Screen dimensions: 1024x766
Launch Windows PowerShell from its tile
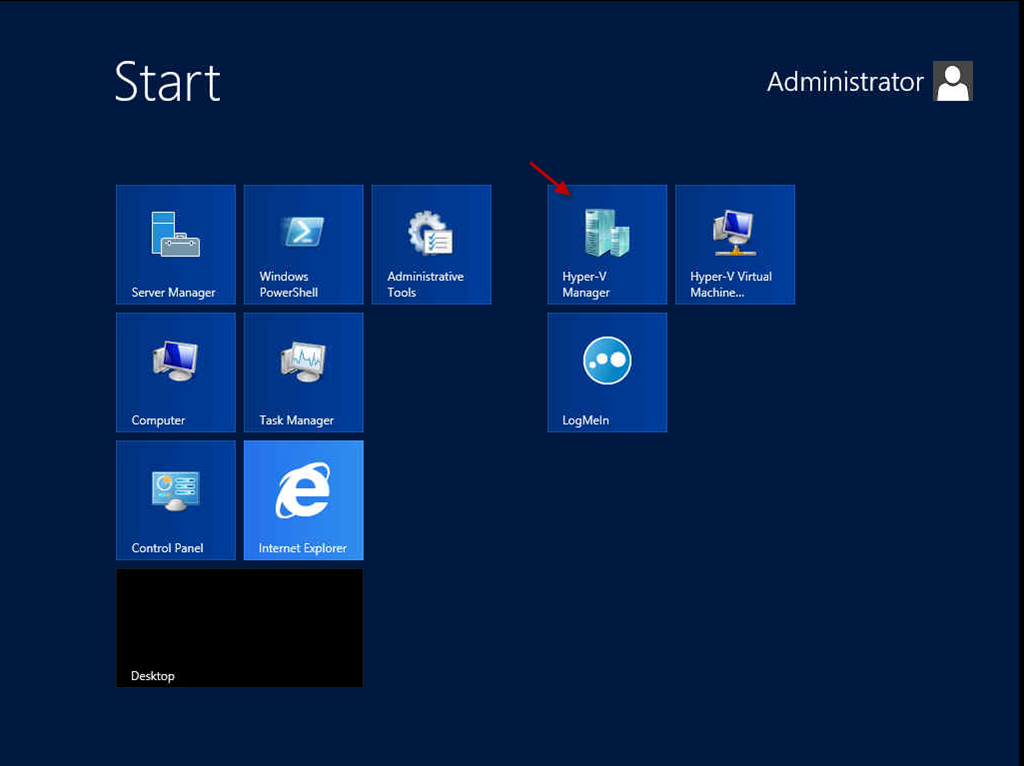tap(303, 244)
